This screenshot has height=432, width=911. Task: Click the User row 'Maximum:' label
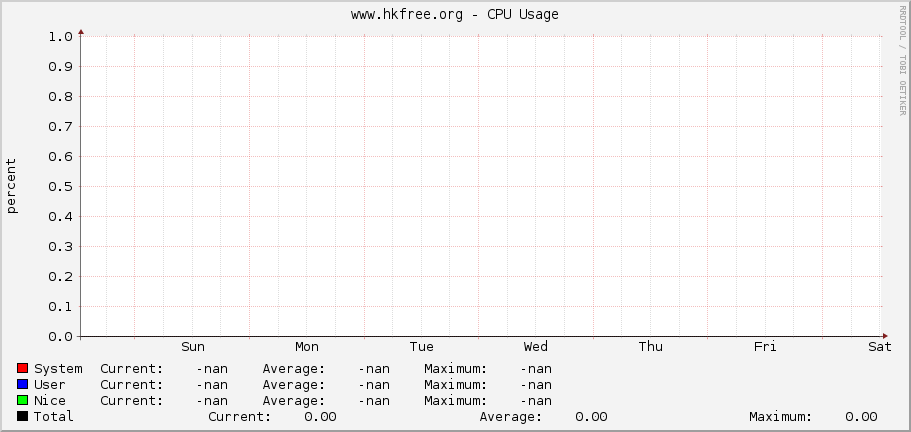coord(456,384)
